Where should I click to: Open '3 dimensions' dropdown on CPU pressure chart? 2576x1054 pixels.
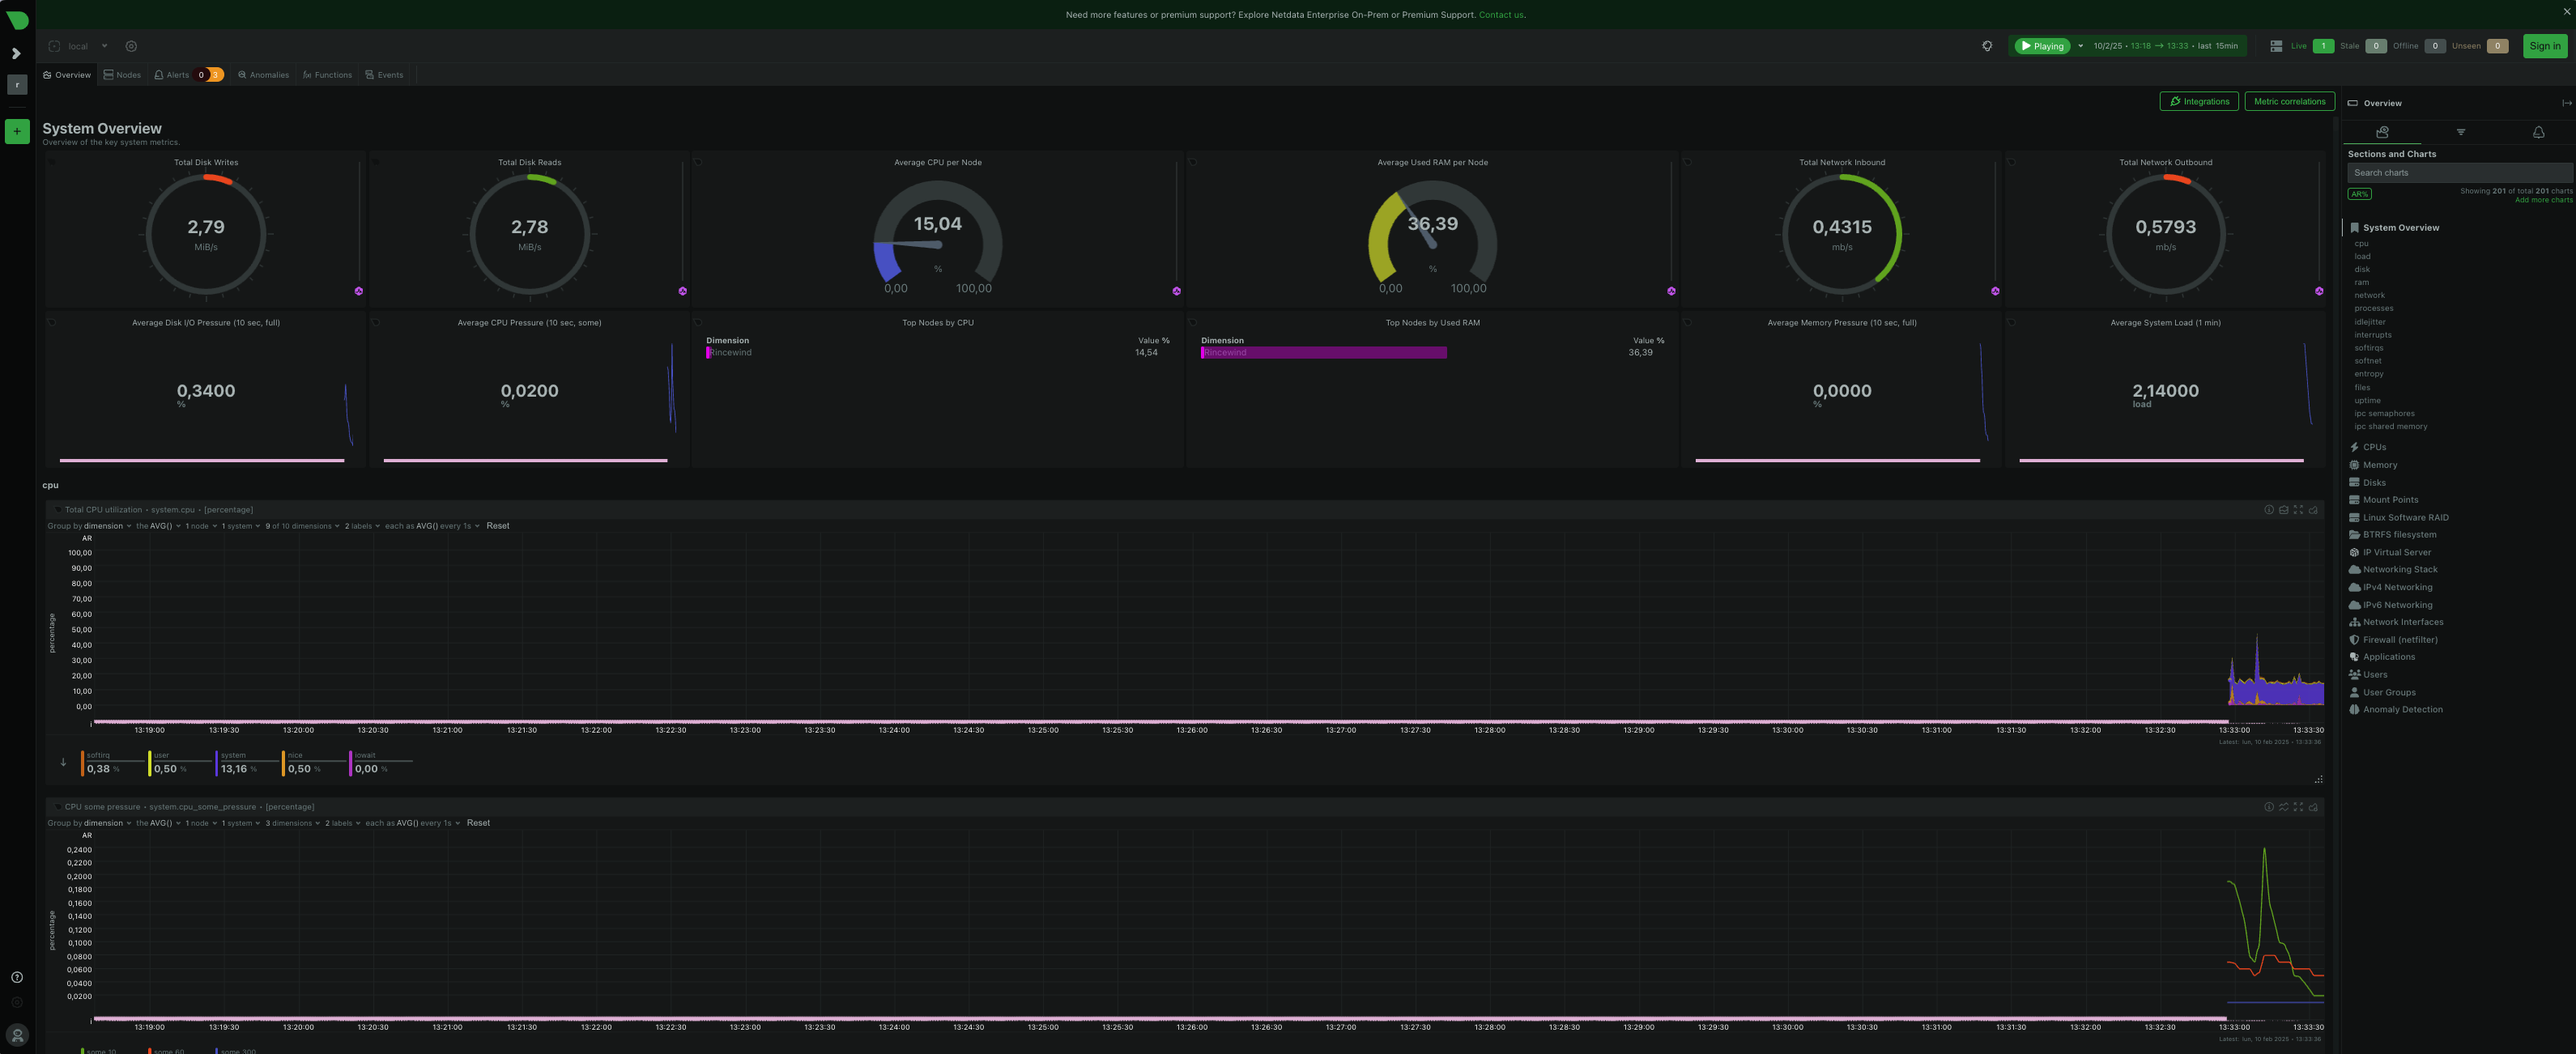point(292,823)
